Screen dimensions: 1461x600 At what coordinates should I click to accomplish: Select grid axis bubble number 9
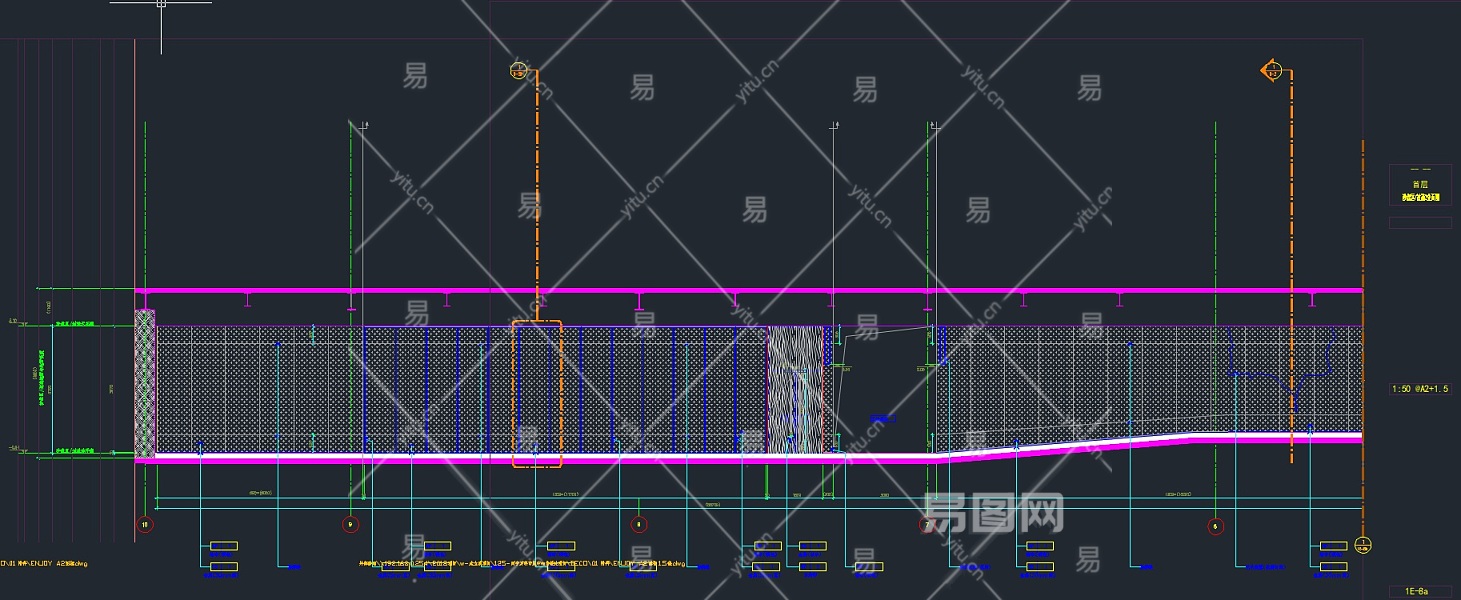pos(350,524)
